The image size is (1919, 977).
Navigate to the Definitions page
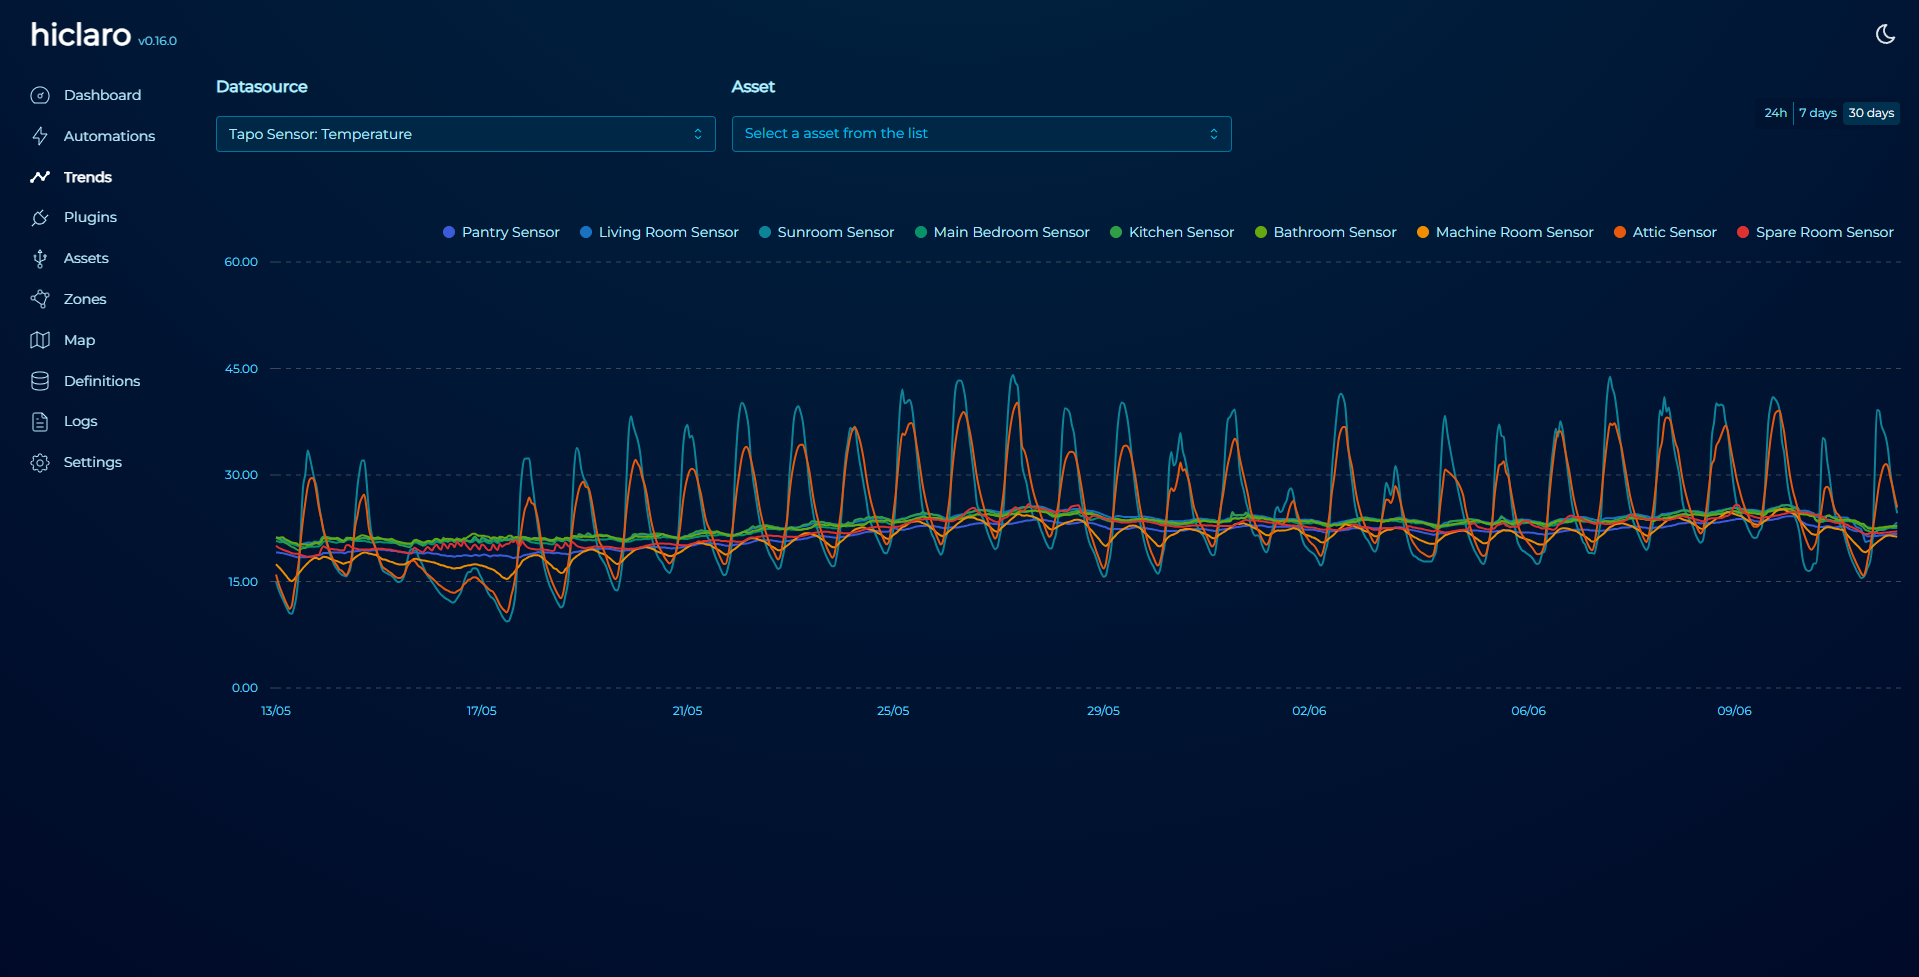(102, 381)
